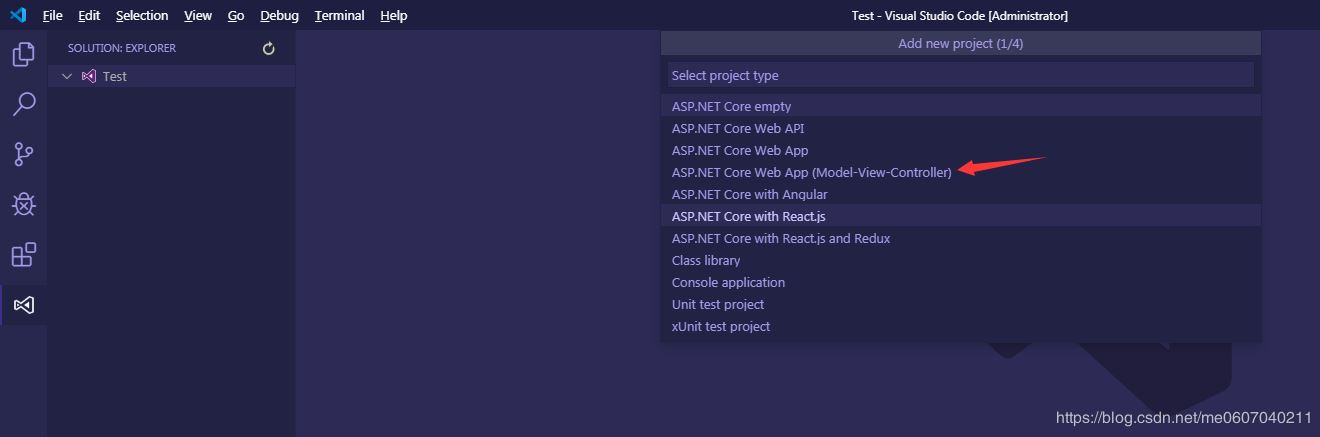
Task: Open the Terminal menu
Action: pyautogui.click(x=339, y=16)
